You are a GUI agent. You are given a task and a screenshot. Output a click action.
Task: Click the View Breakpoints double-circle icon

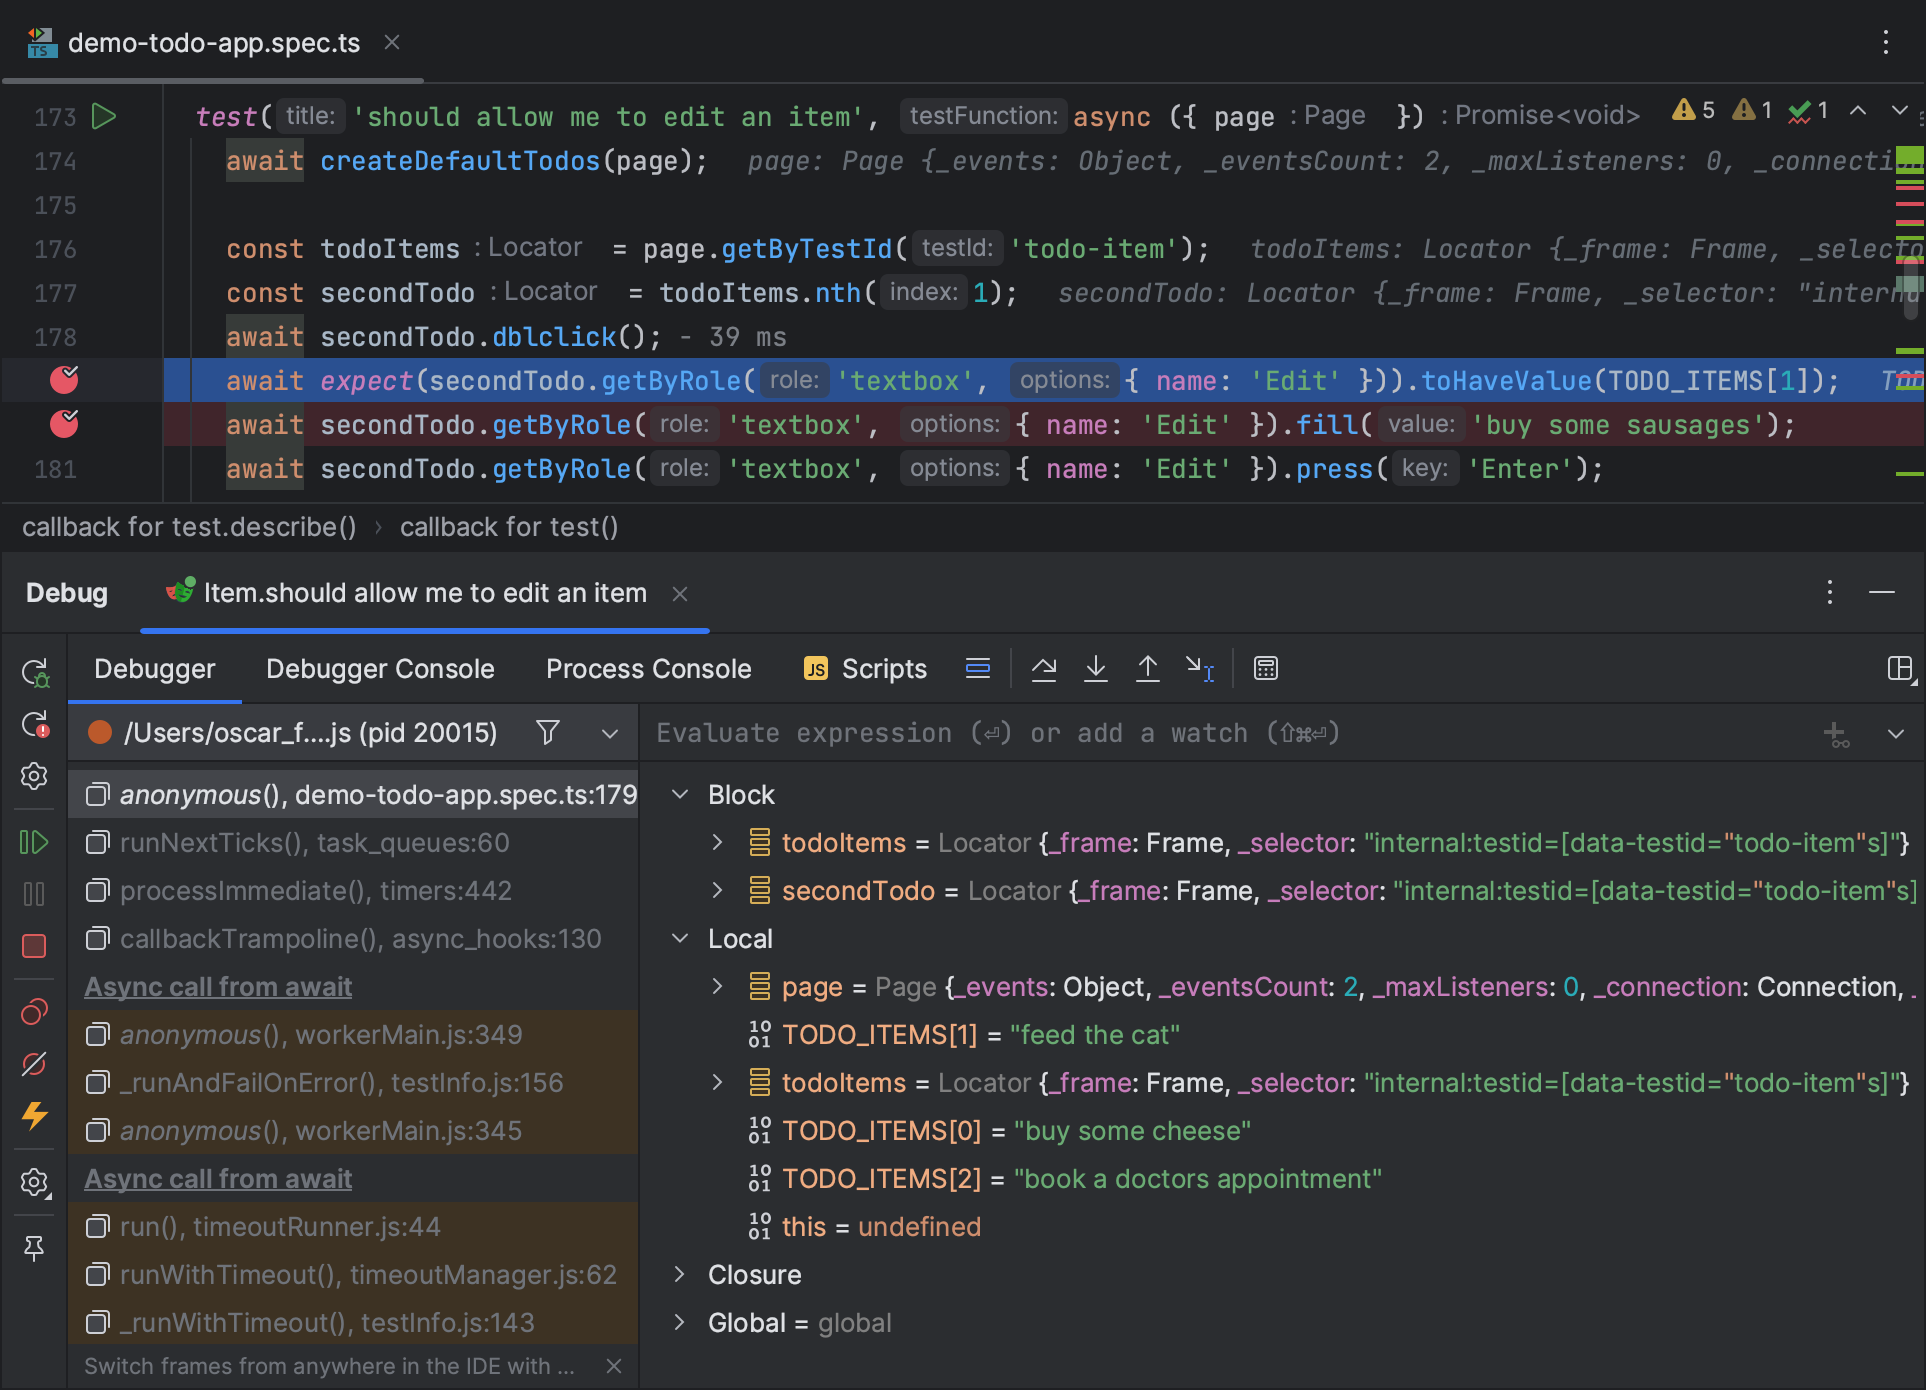coord(34,1013)
